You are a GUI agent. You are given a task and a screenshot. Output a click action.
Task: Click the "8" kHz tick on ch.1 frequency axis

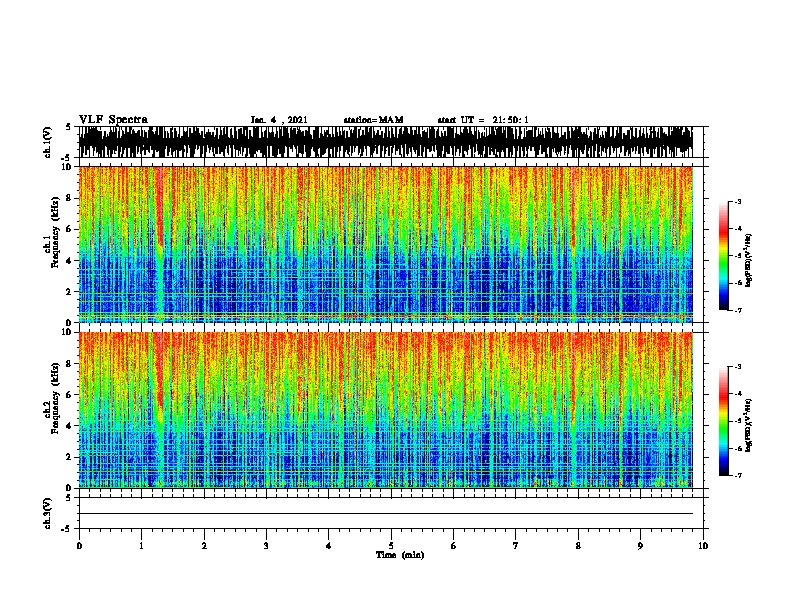click(x=69, y=198)
